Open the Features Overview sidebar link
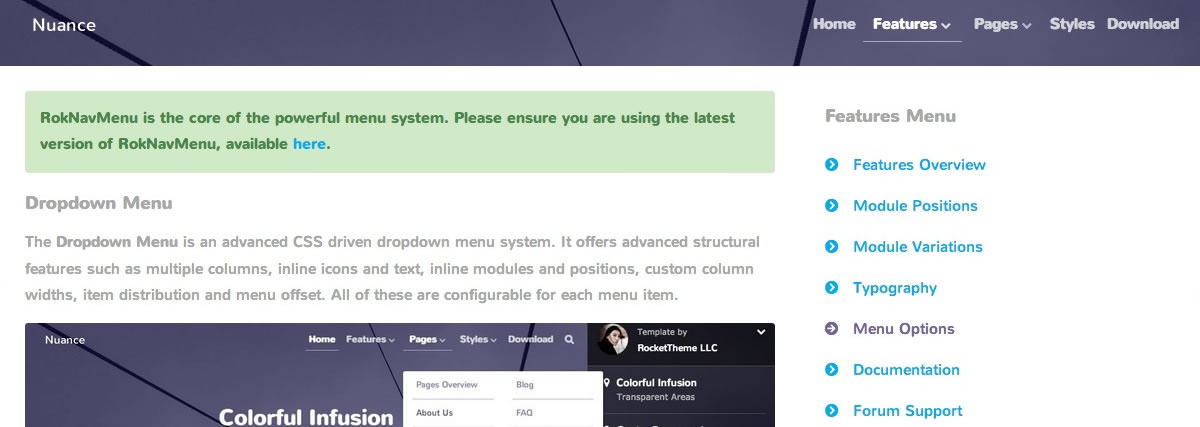 [x=919, y=165]
